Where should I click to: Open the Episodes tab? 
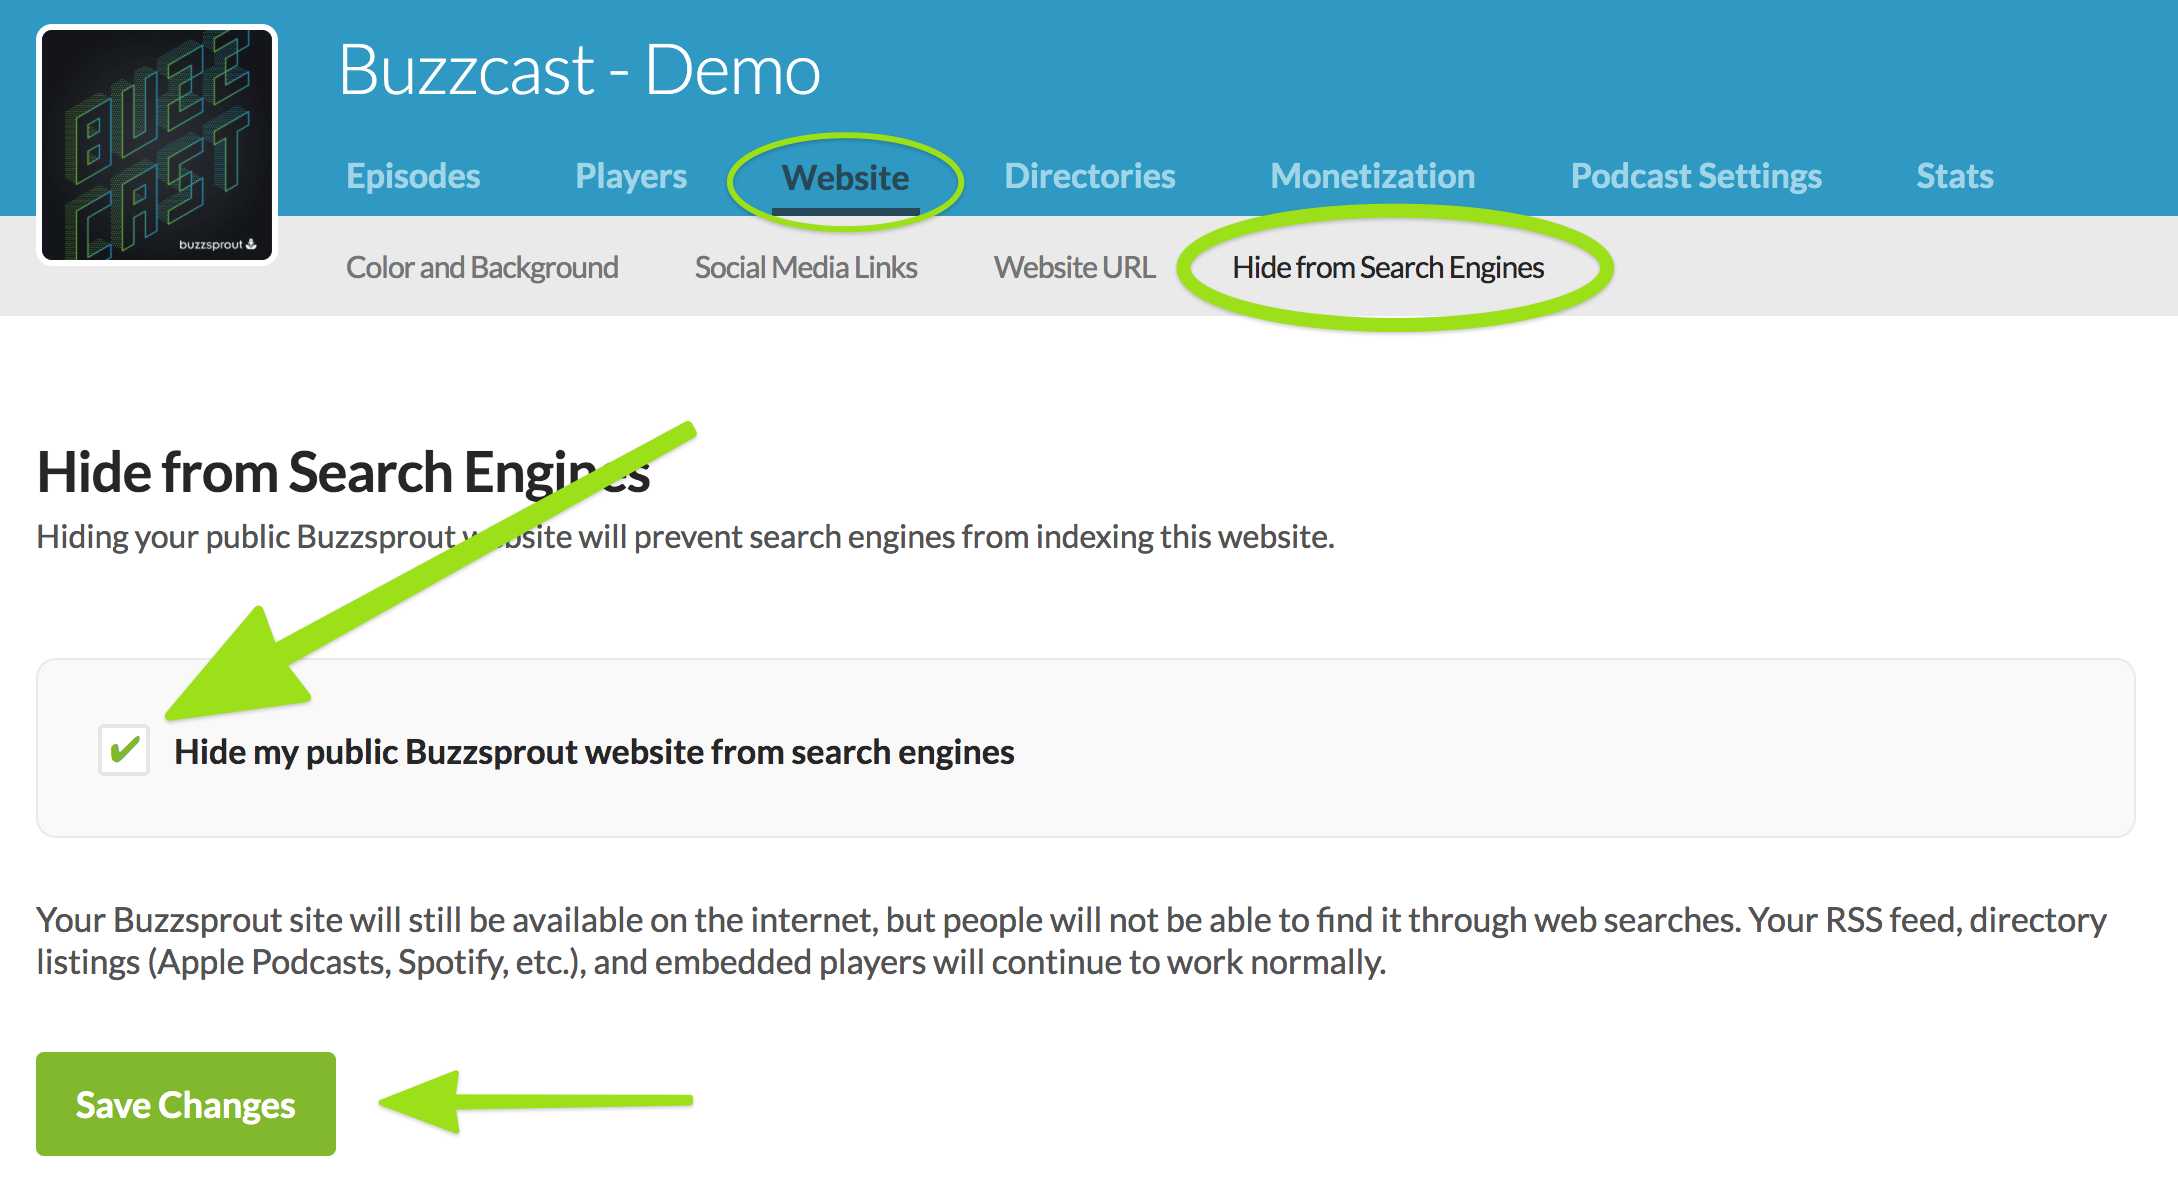pos(413,176)
